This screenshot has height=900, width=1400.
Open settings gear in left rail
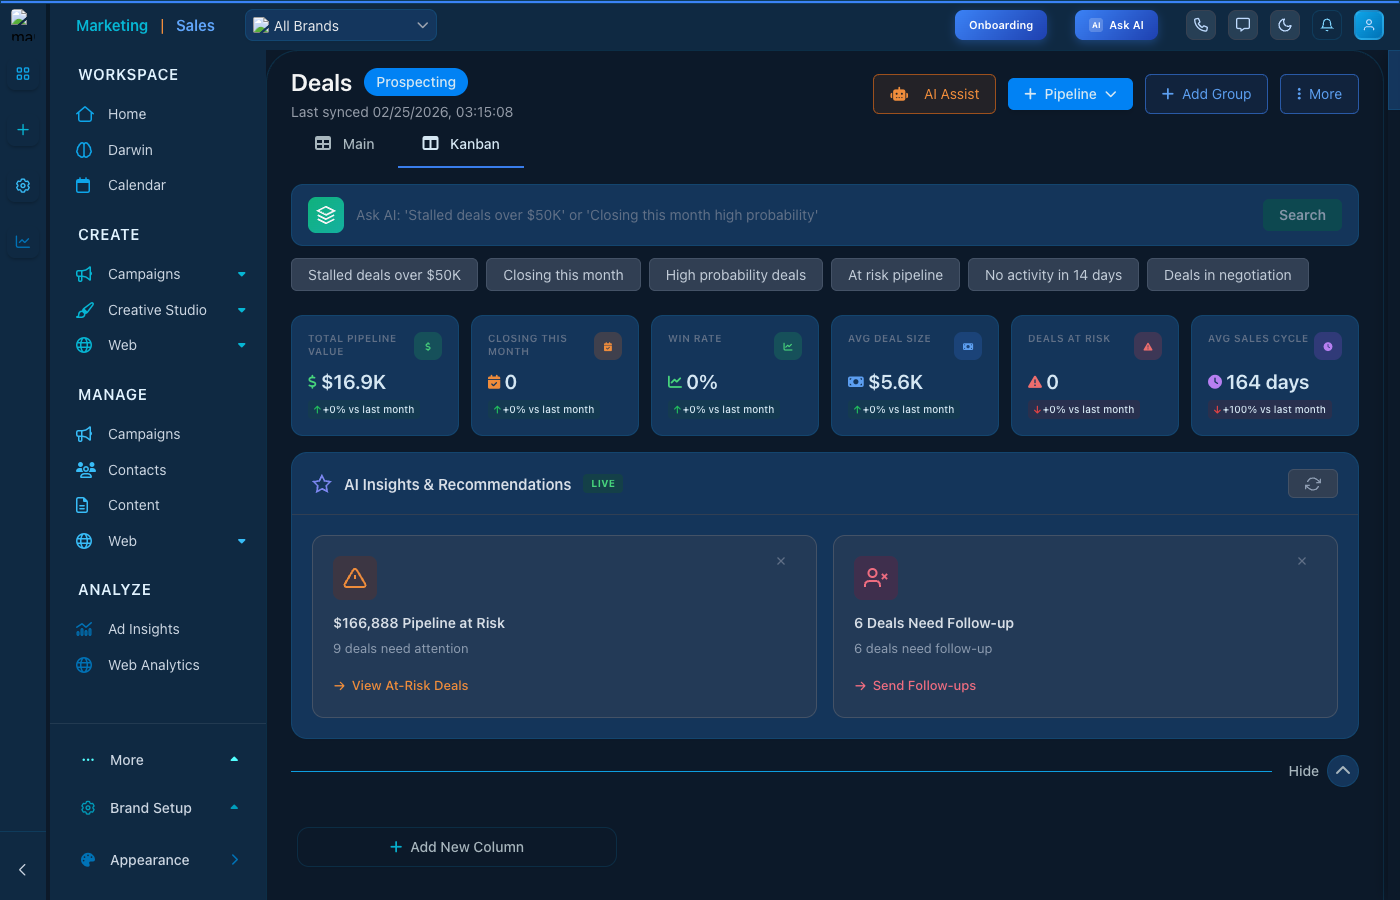coord(23,186)
